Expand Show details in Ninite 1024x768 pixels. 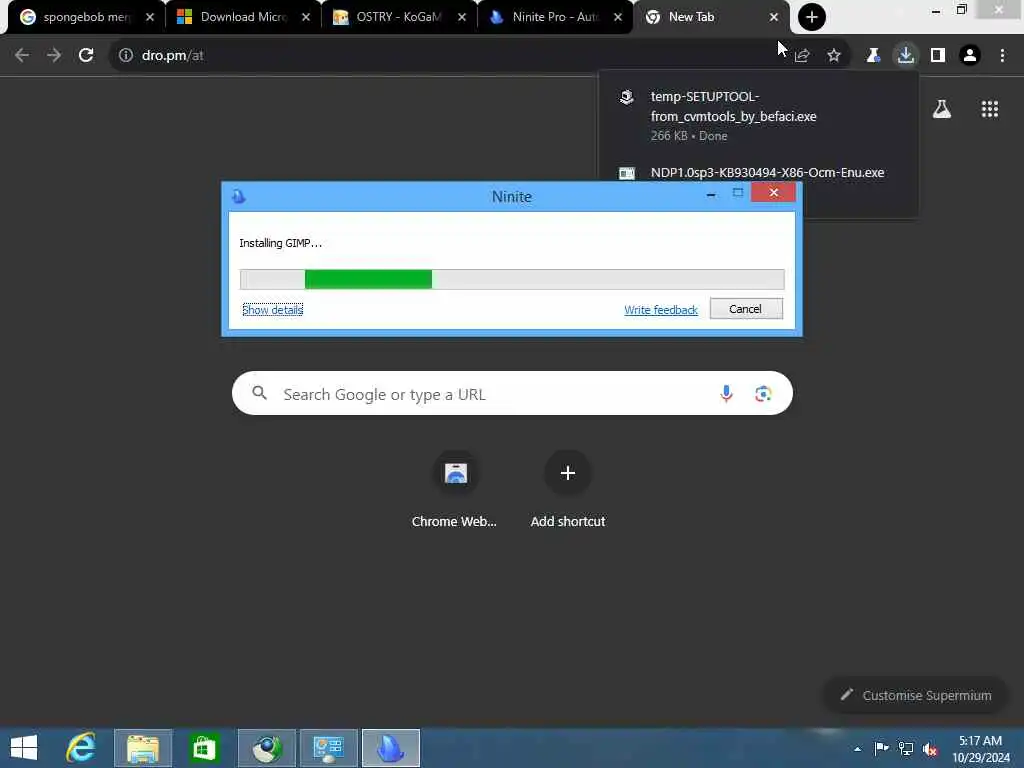(272, 310)
